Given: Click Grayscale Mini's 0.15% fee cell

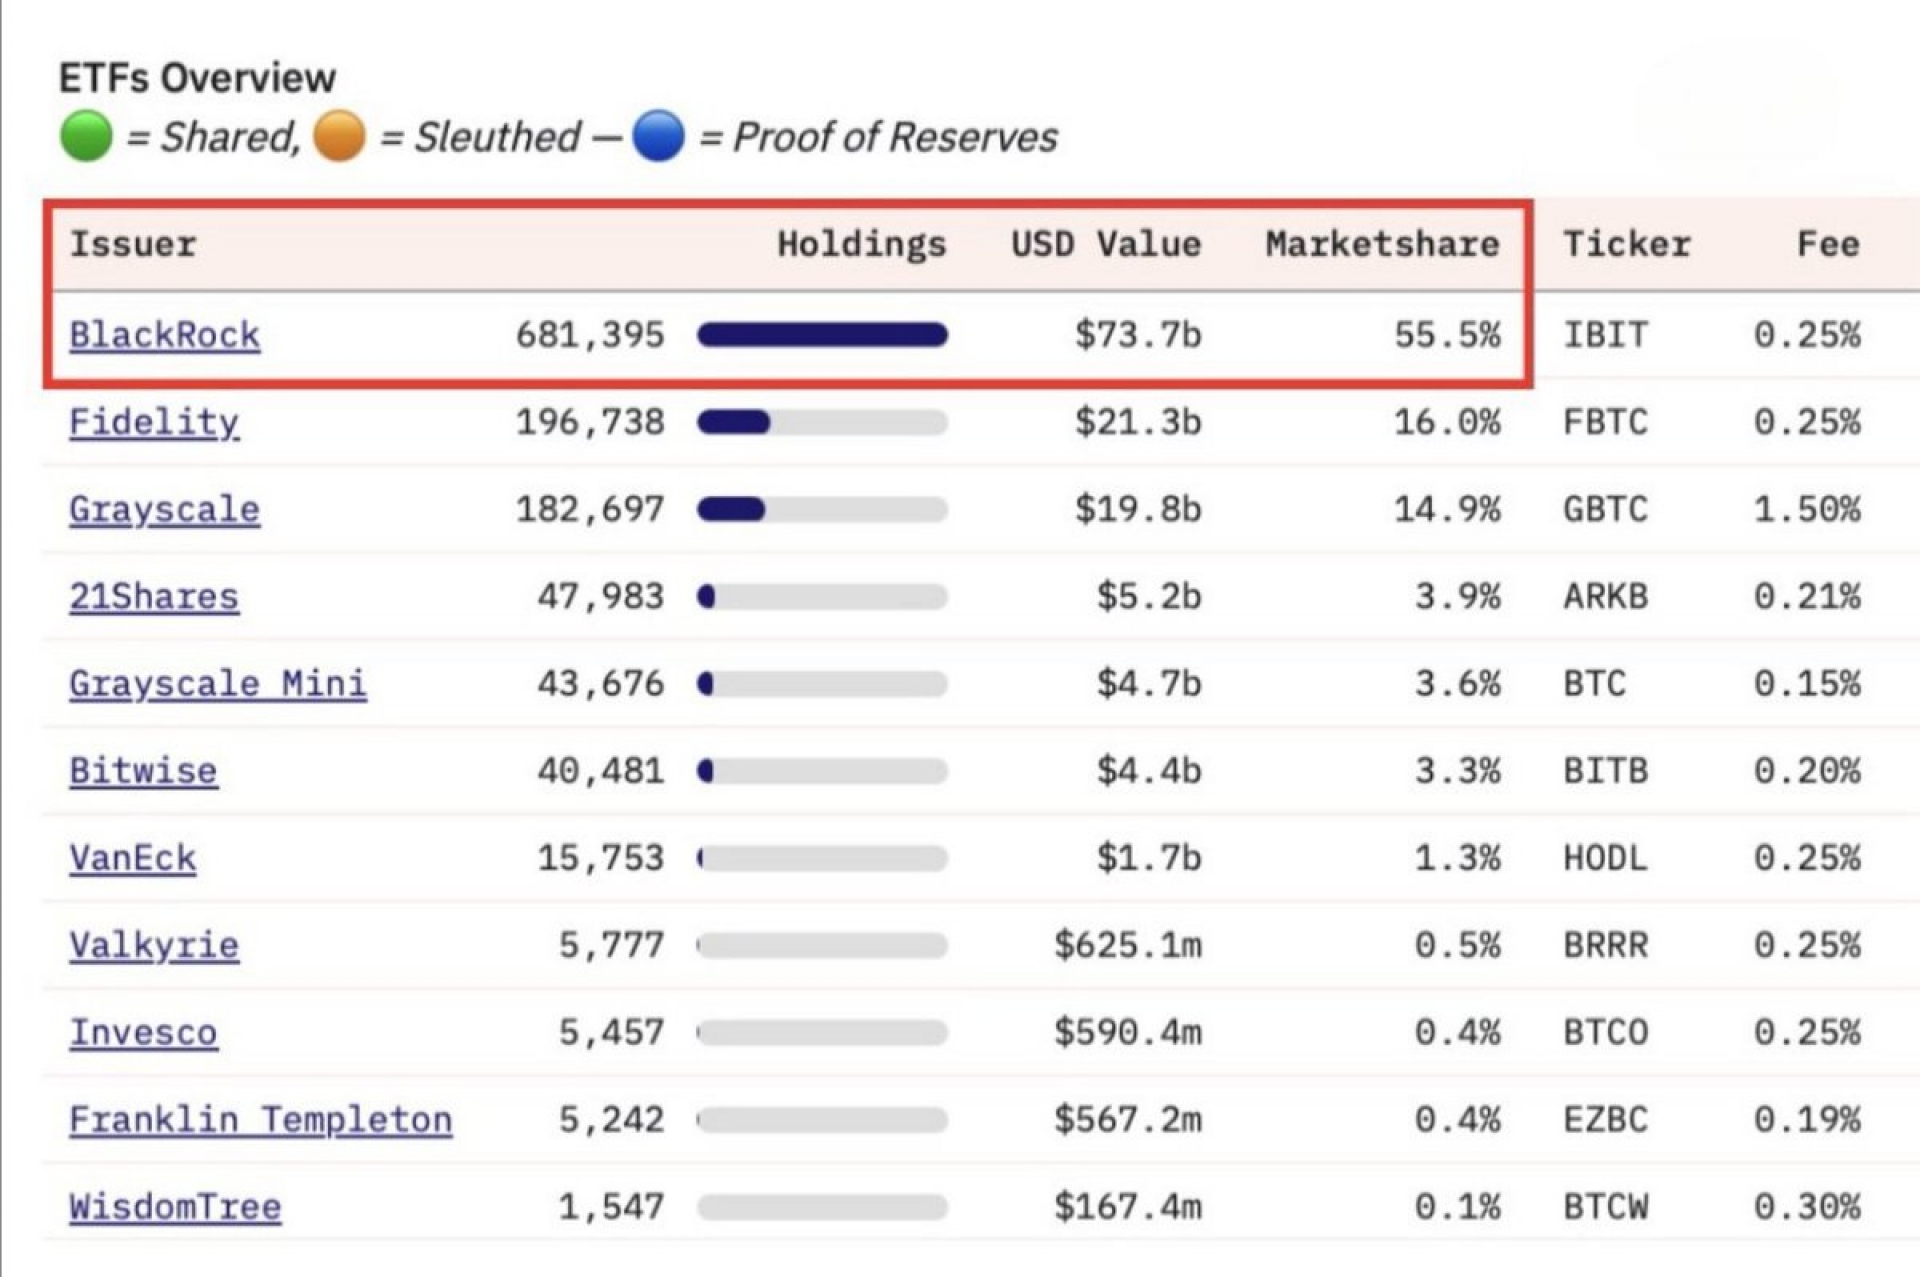Looking at the screenshot, I should coord(1807,684).
